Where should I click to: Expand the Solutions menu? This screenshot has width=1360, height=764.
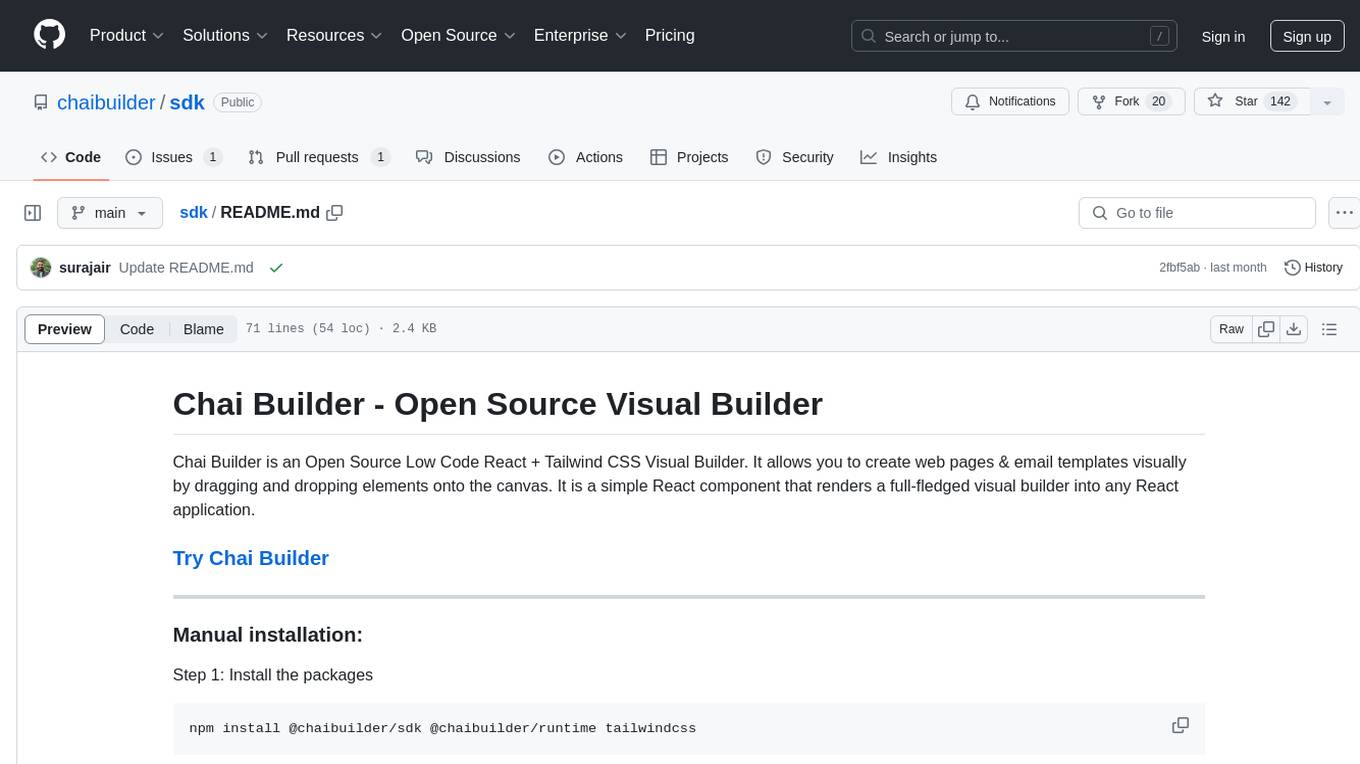pyautogui.click(x=225, y=35)
